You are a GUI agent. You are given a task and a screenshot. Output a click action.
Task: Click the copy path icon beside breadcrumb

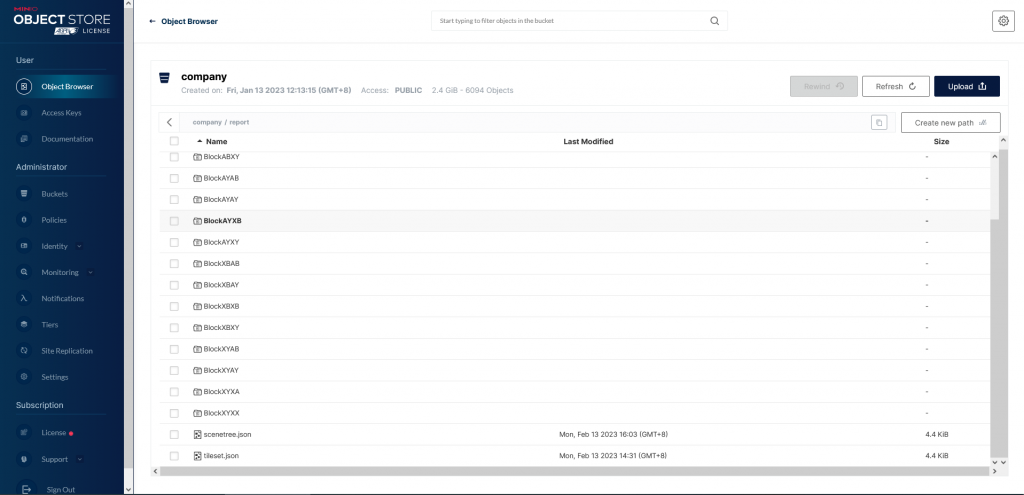click(879, 122)
